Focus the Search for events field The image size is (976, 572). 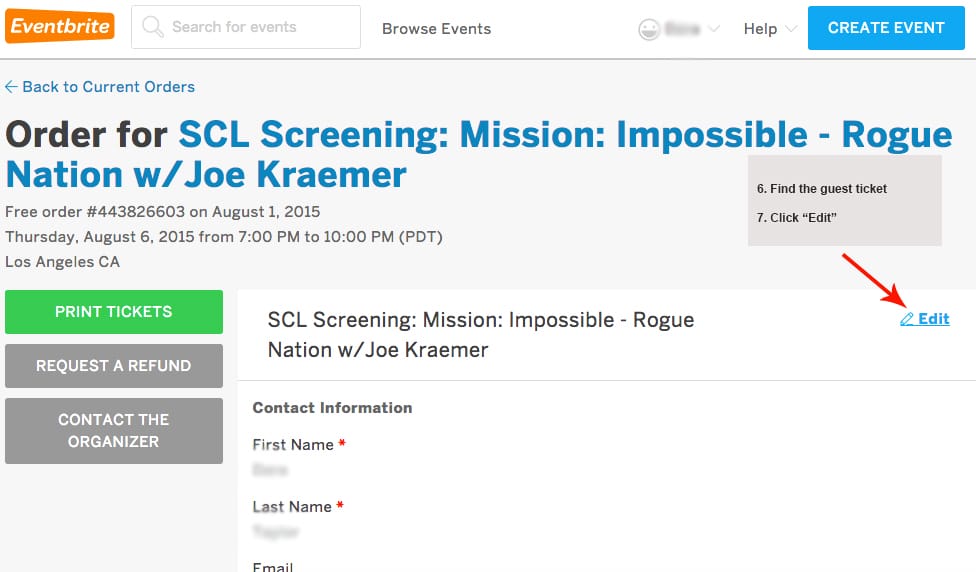click(x=260, y=27)
